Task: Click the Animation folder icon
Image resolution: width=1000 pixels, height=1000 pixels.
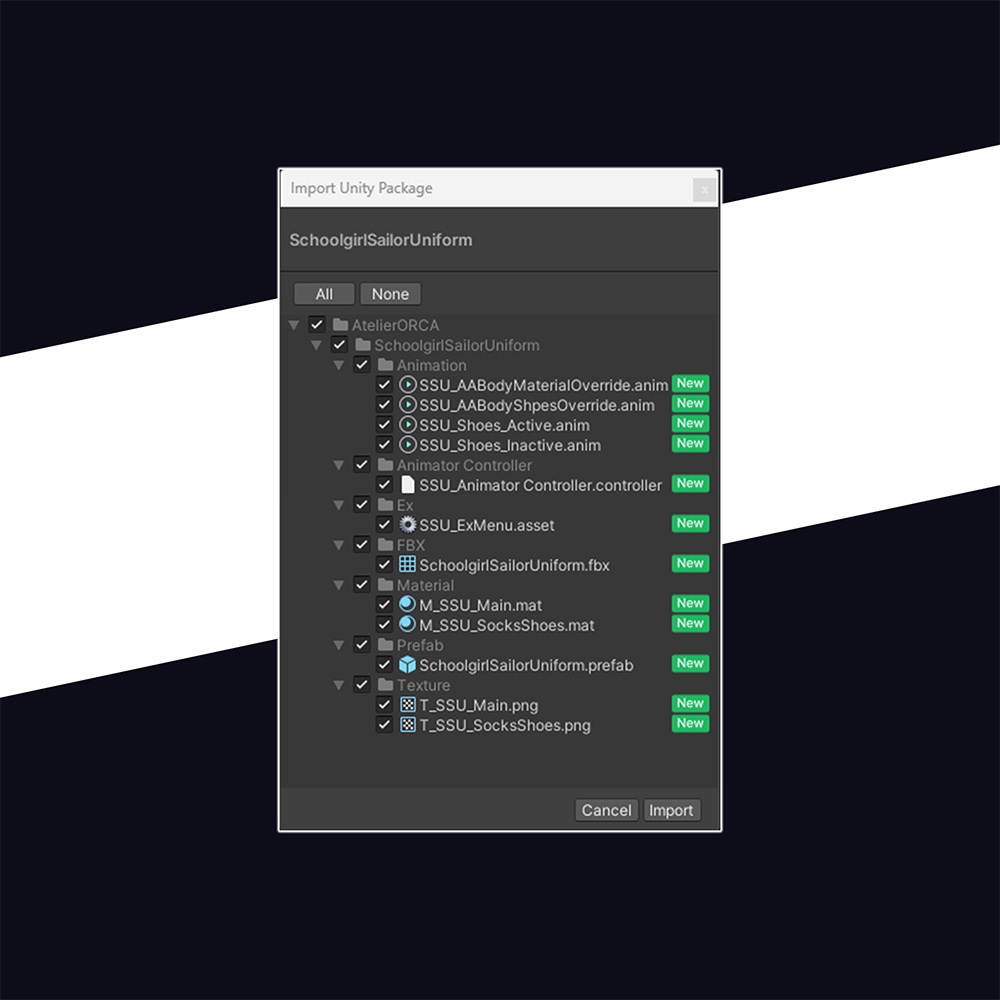Action: (x=385, y=365)
